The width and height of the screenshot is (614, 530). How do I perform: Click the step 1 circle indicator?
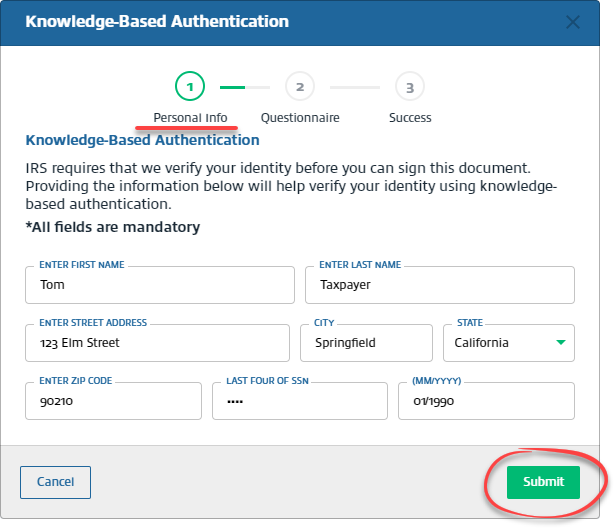(190, 87)
